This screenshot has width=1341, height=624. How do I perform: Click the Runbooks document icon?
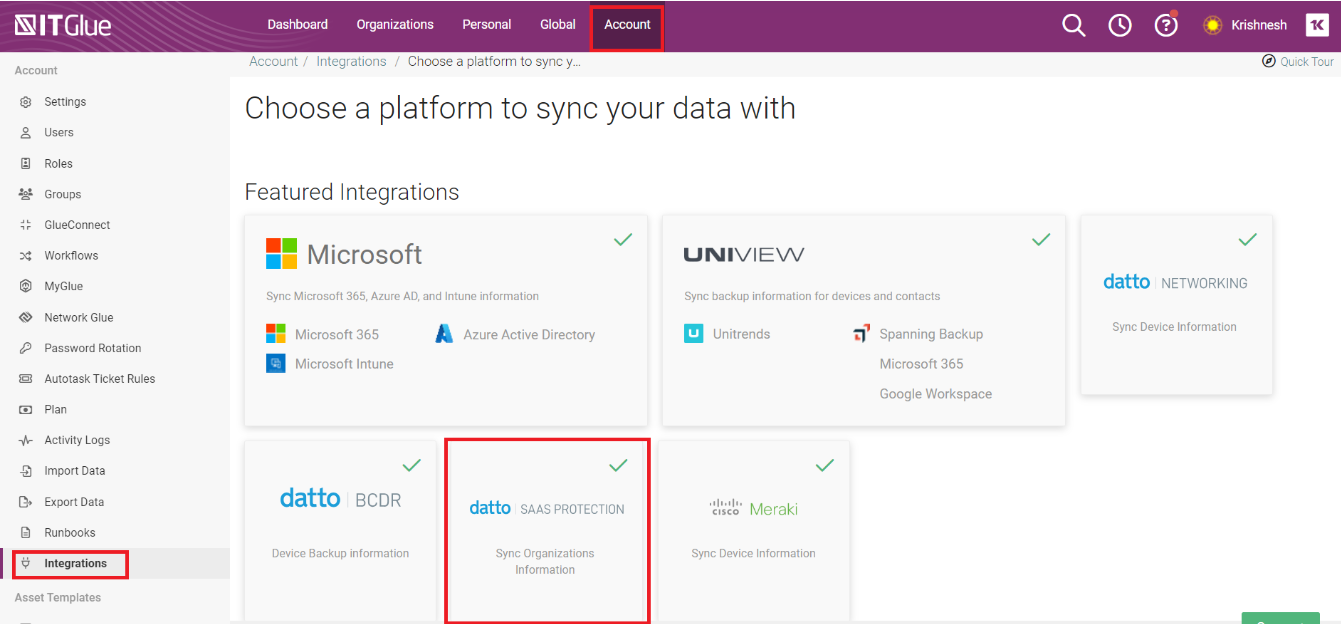pos(26,533)
